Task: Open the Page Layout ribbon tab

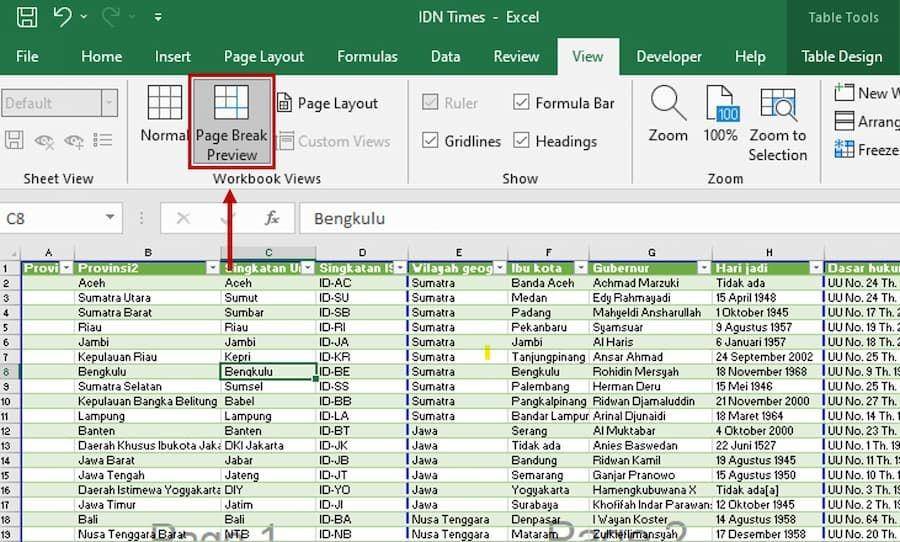Action: [x=263, y=56]
